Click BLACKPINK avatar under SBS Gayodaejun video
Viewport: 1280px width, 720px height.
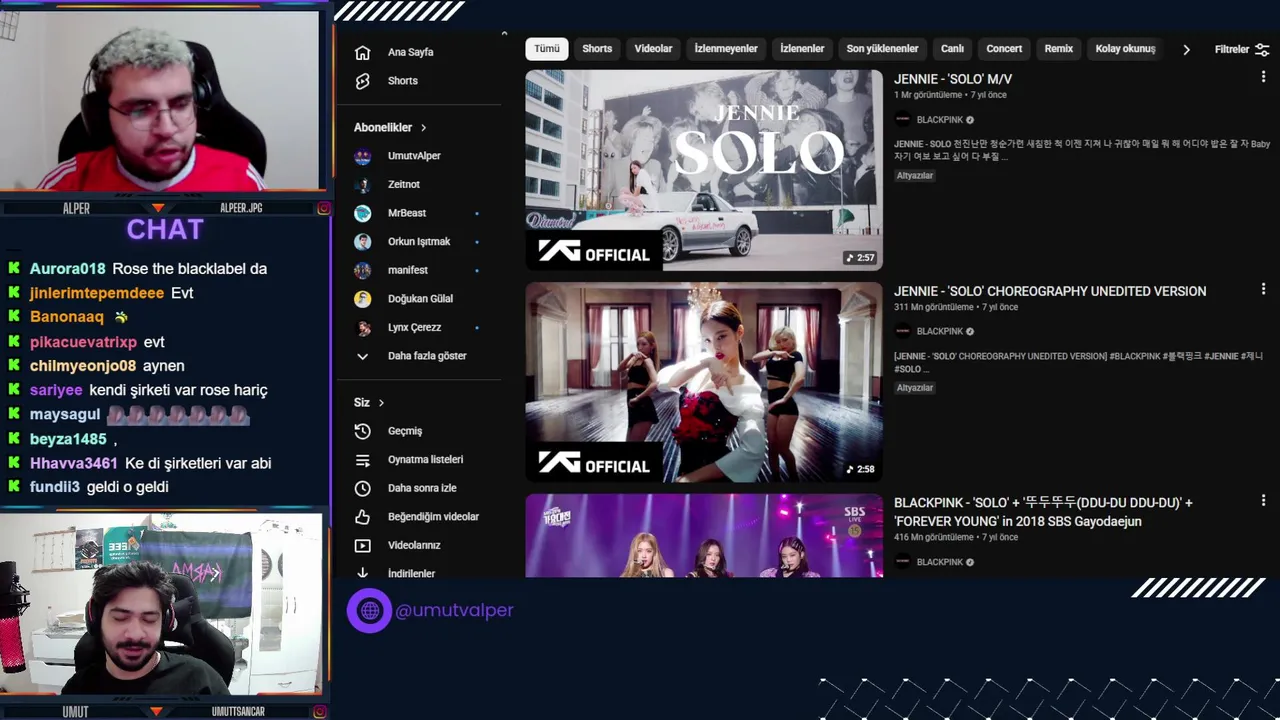[903, 562]
